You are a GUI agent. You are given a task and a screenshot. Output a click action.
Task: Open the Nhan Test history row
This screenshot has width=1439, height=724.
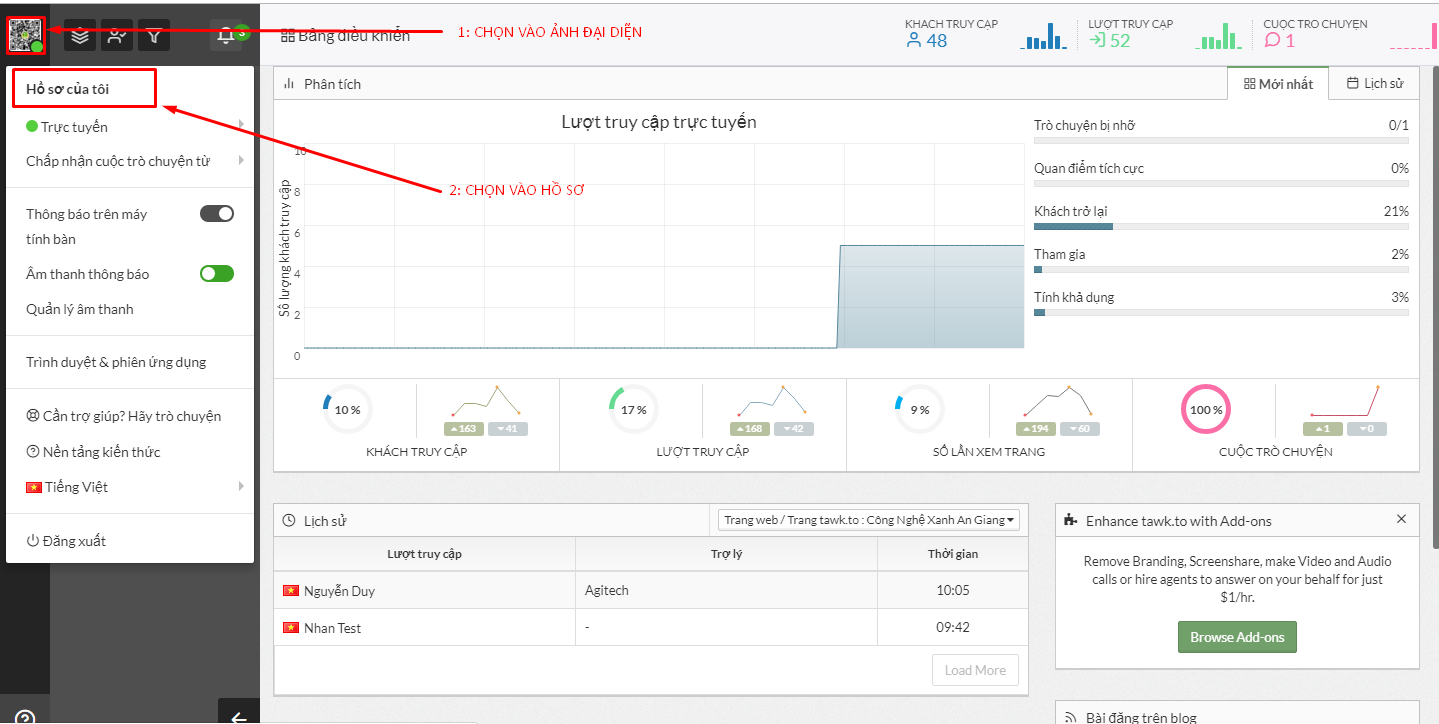pyautogui.click(x=651, y=628)
